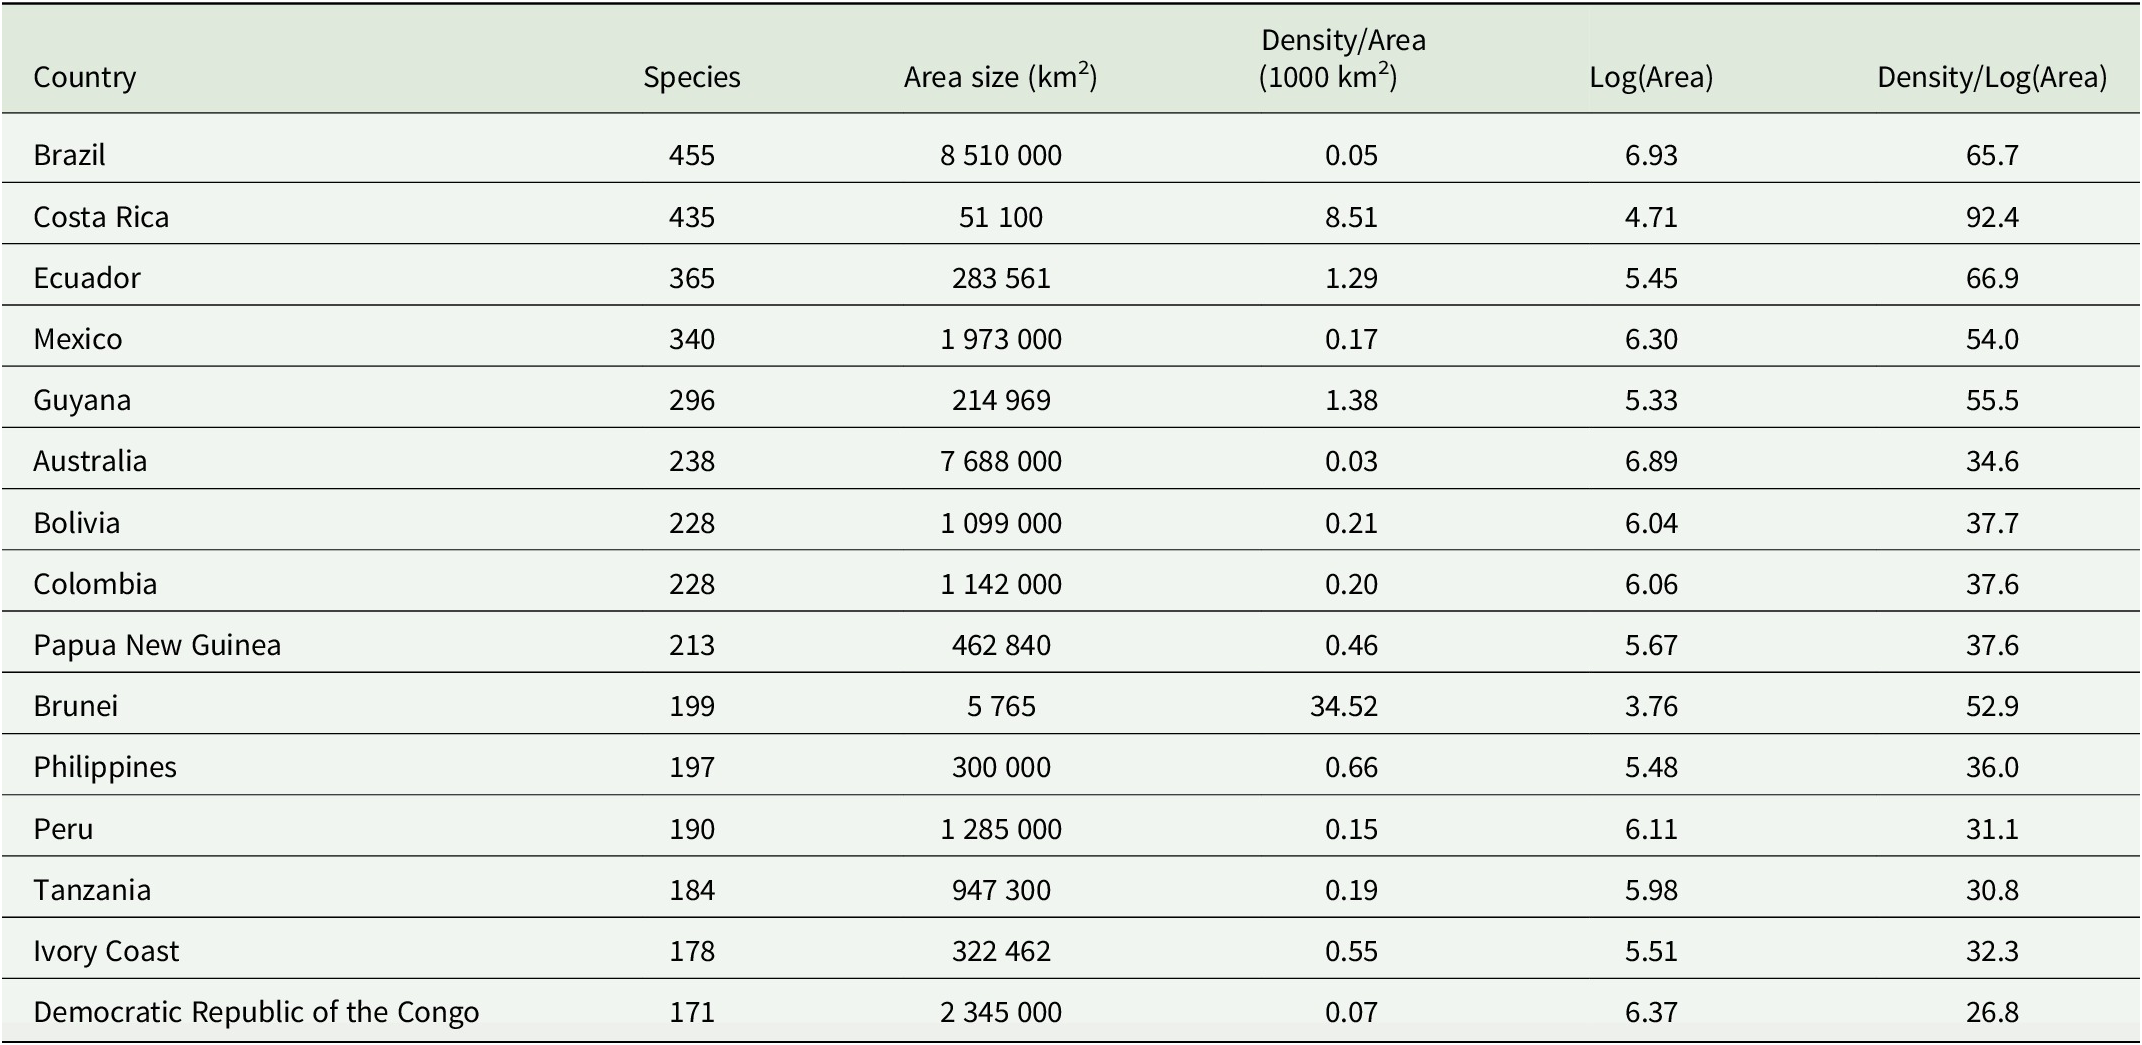Click Australia's area value 7 688 000
Viewport: 2142px width, 1045px height.
point(1001,461)
